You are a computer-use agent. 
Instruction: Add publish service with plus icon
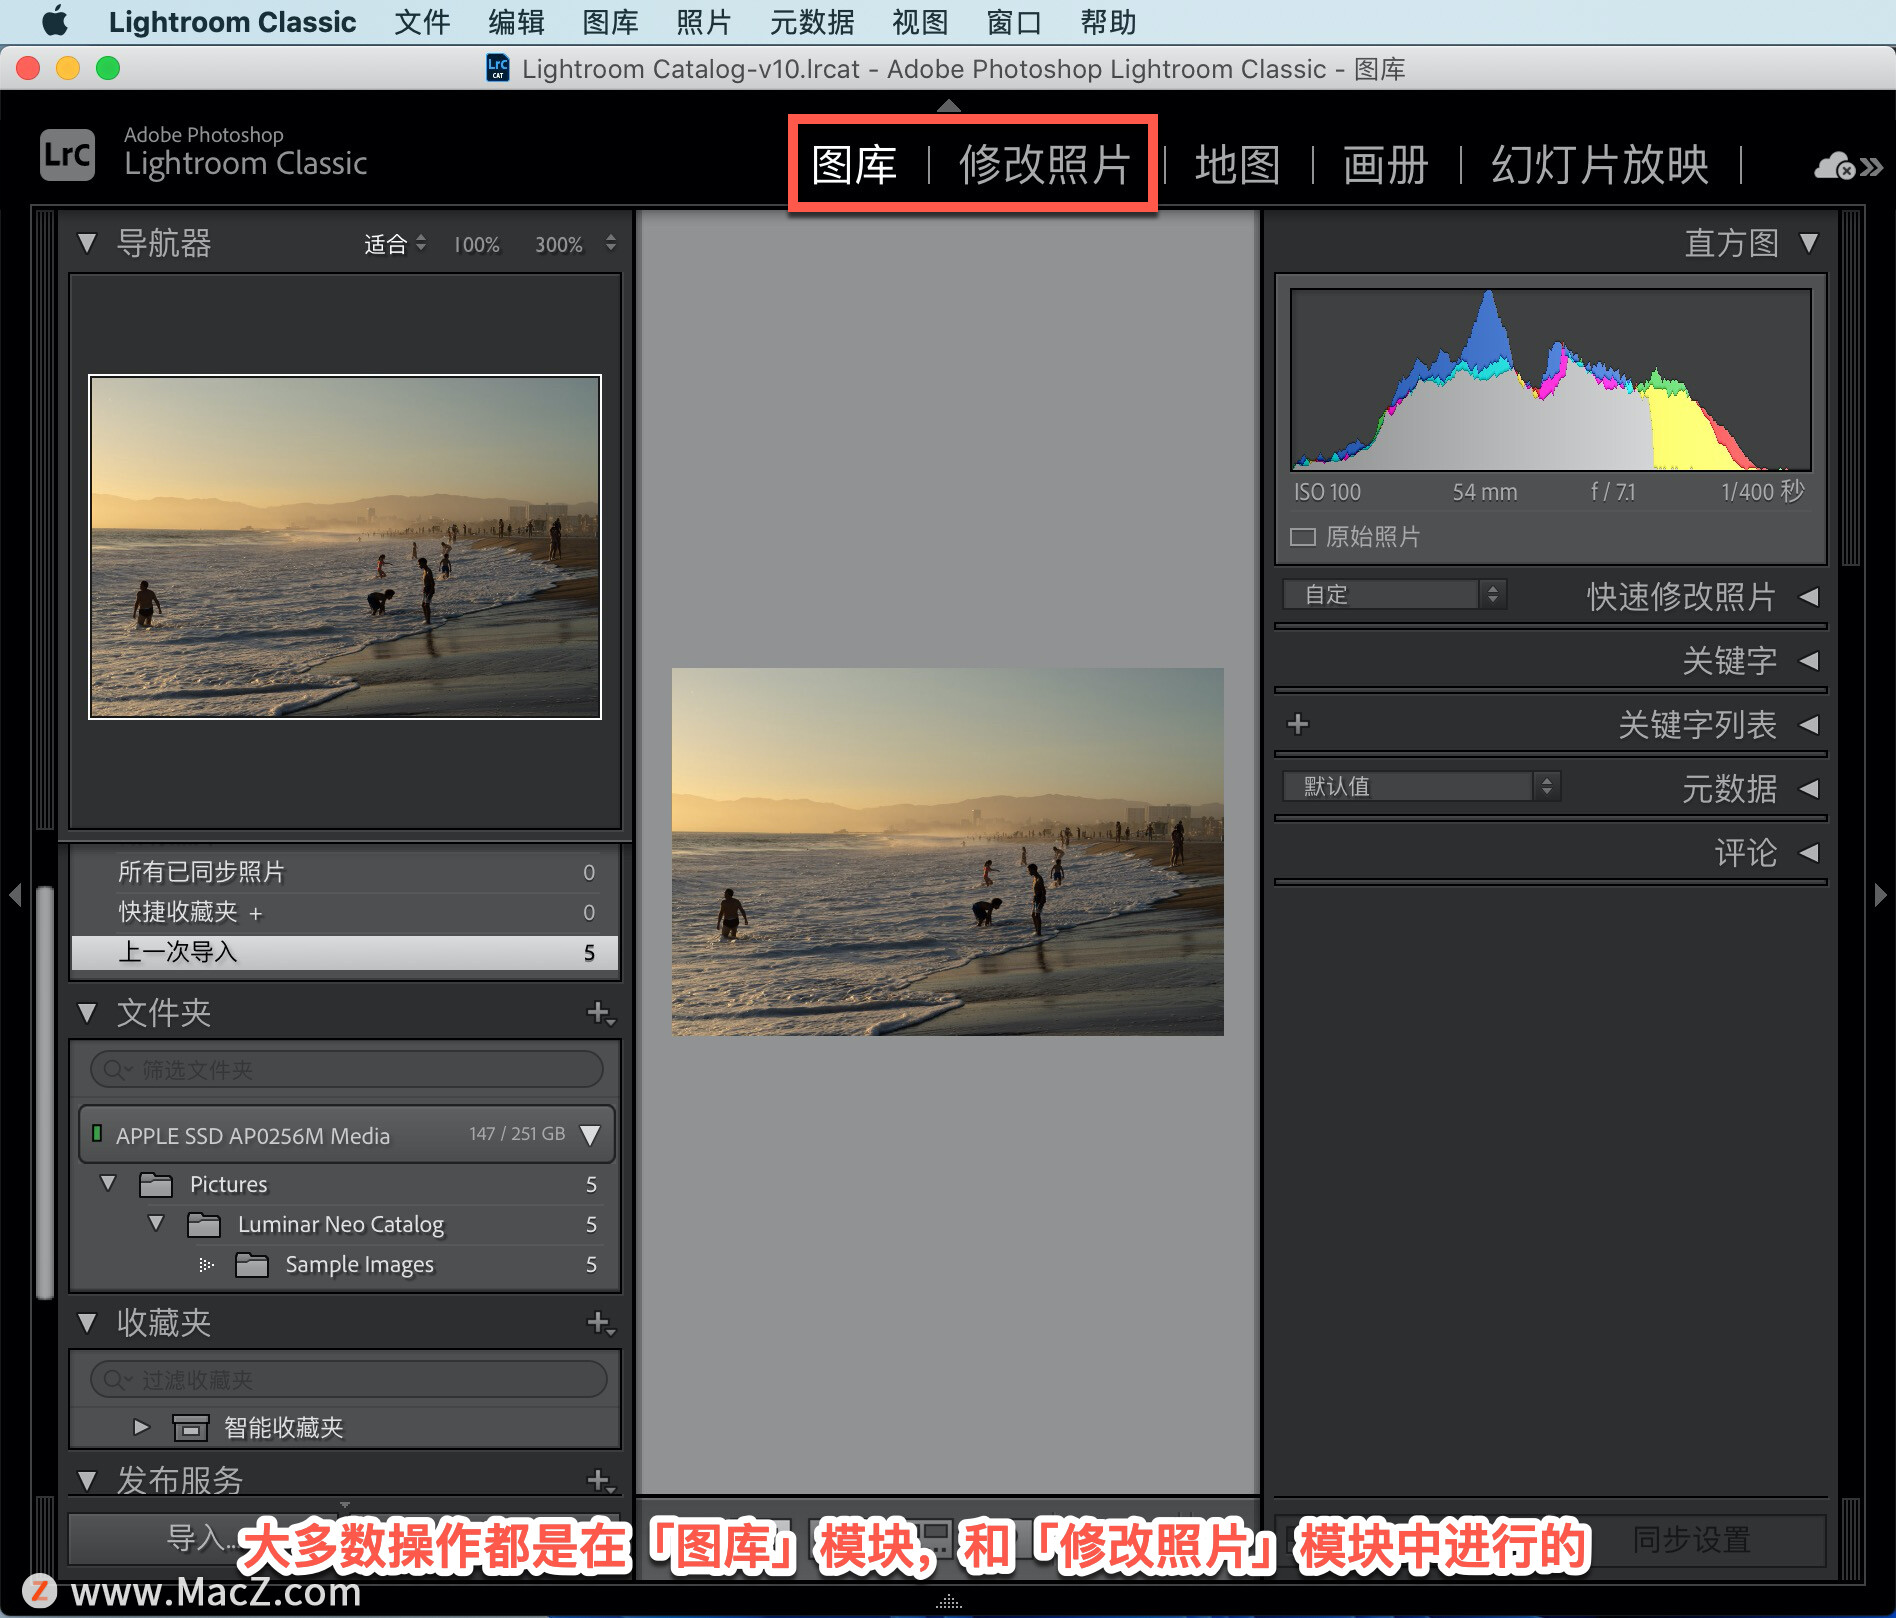click(600, 1480)
